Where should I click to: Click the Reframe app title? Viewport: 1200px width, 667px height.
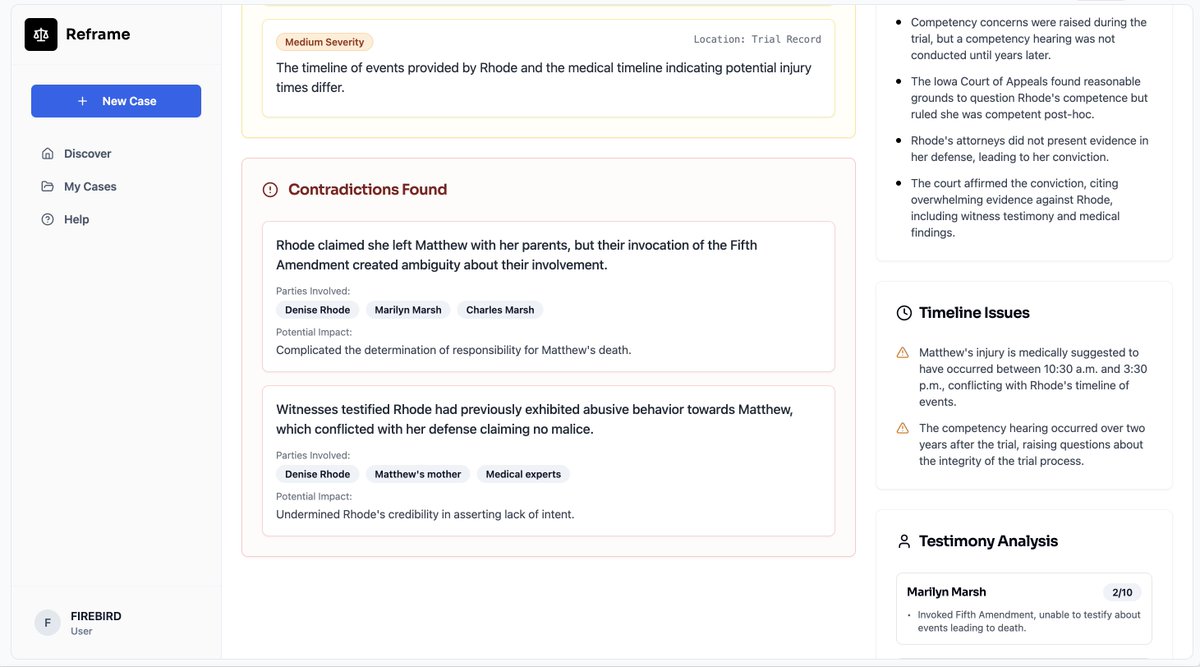[98, 34]
